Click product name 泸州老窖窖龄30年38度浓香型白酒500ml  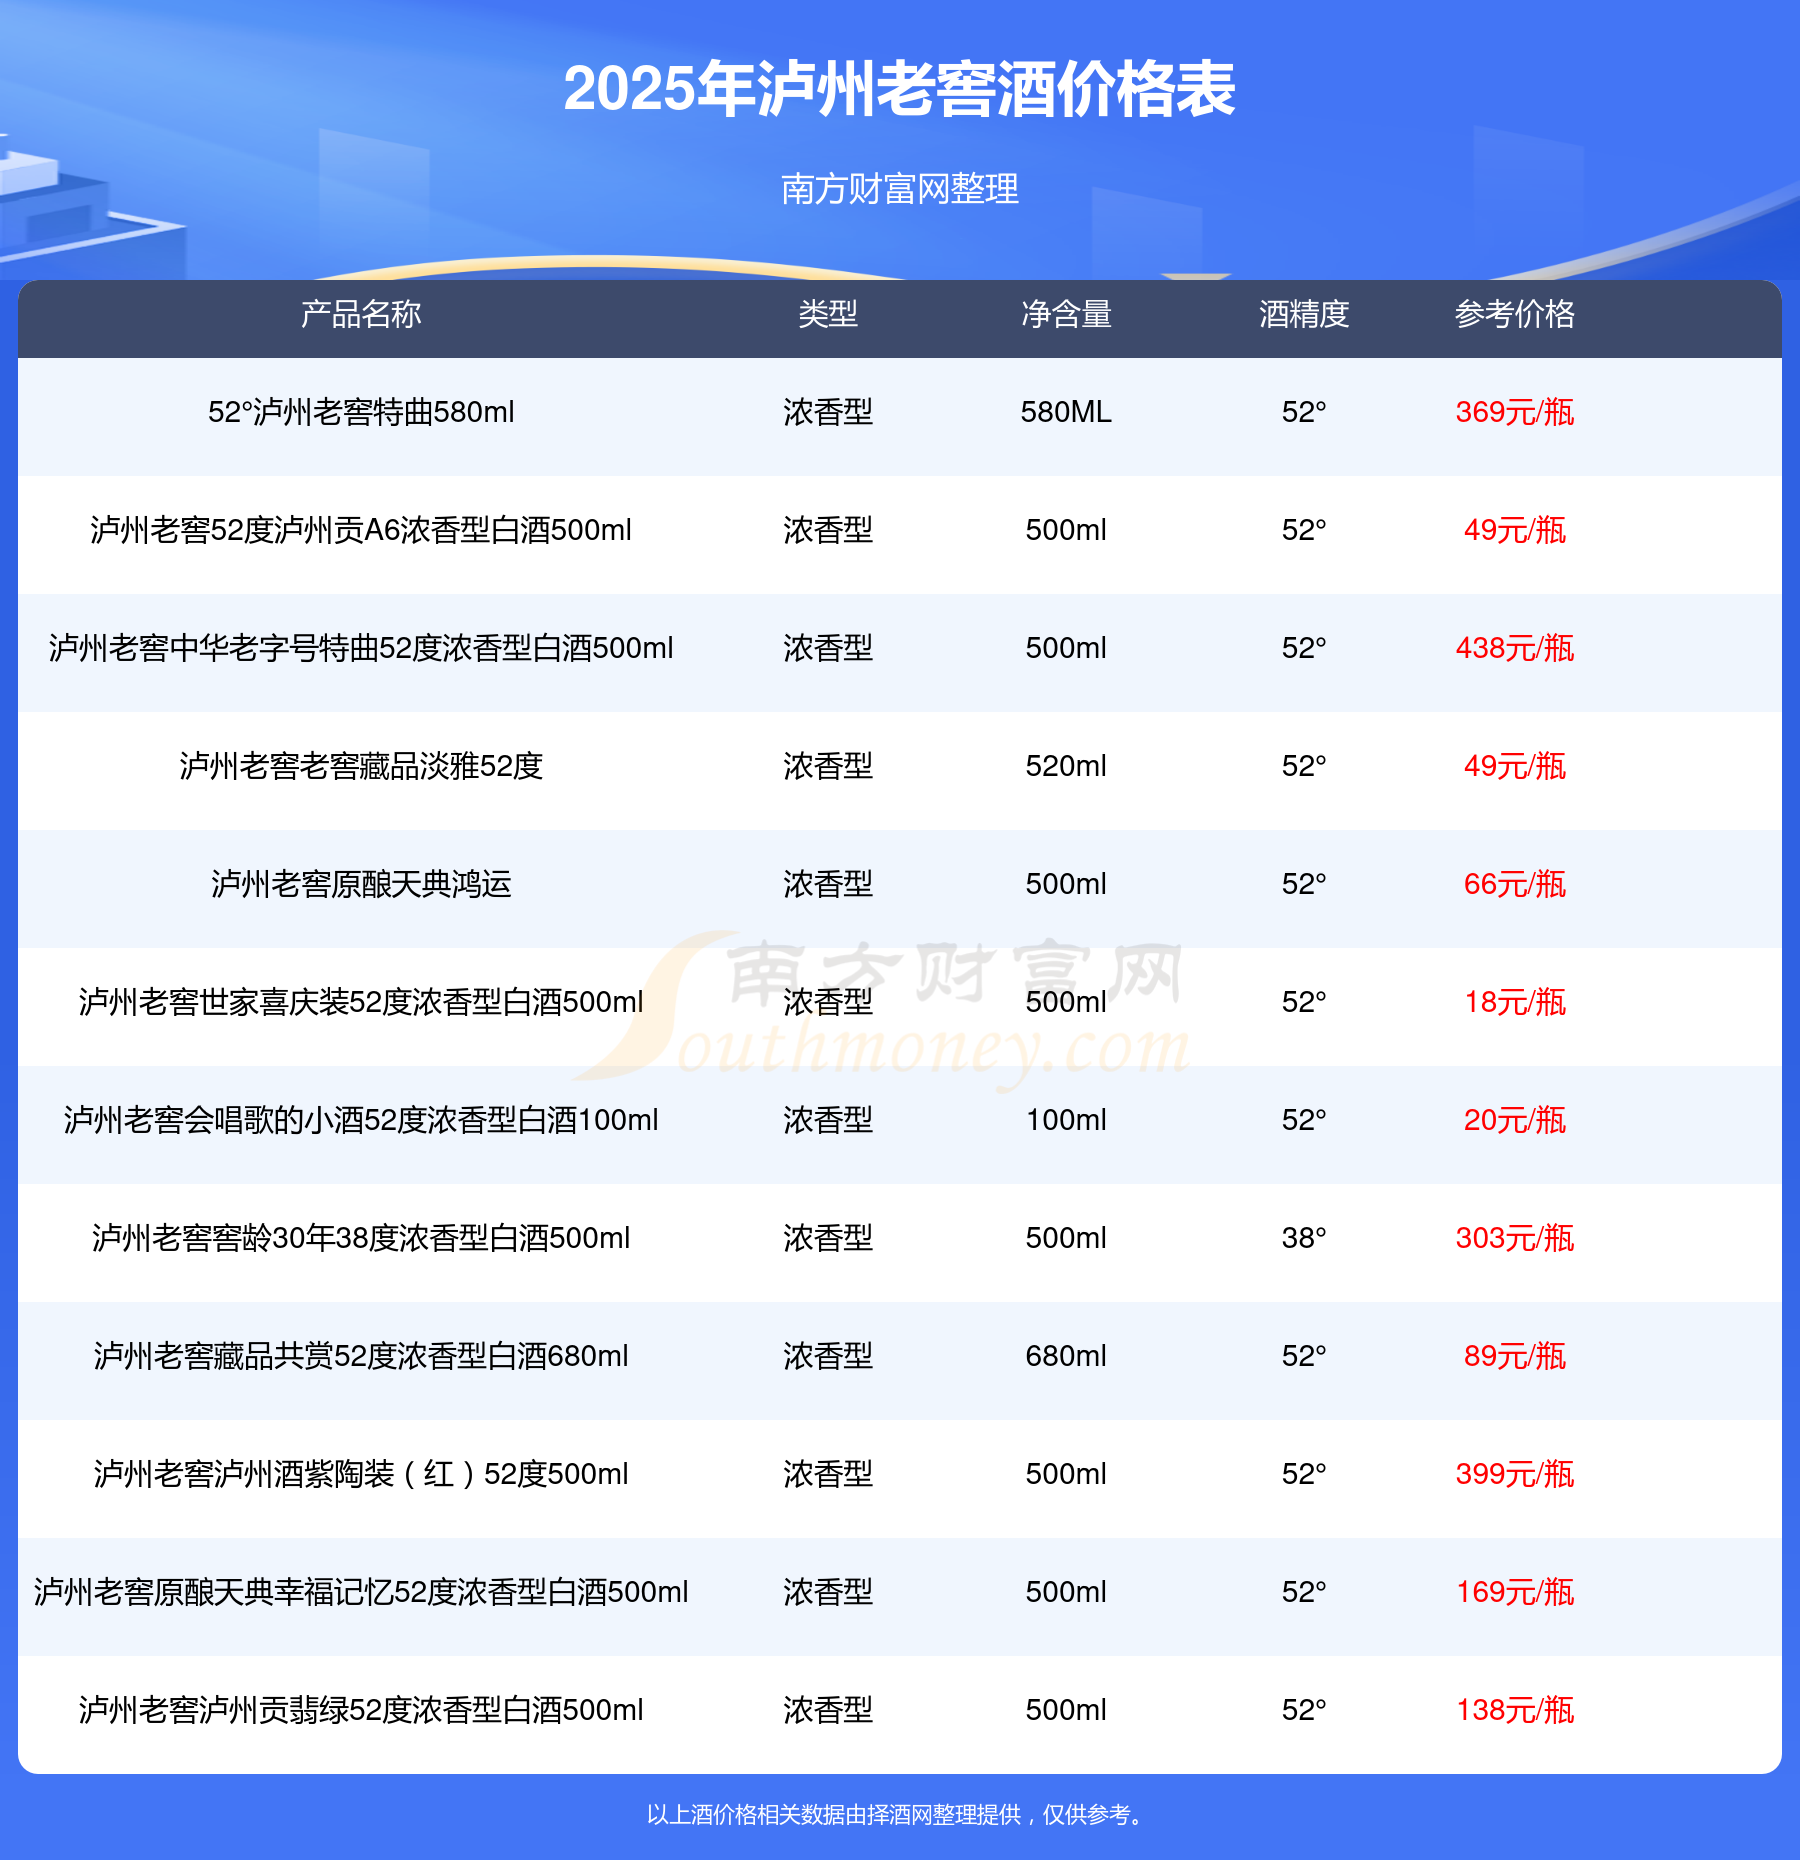tap(361, 1238)
